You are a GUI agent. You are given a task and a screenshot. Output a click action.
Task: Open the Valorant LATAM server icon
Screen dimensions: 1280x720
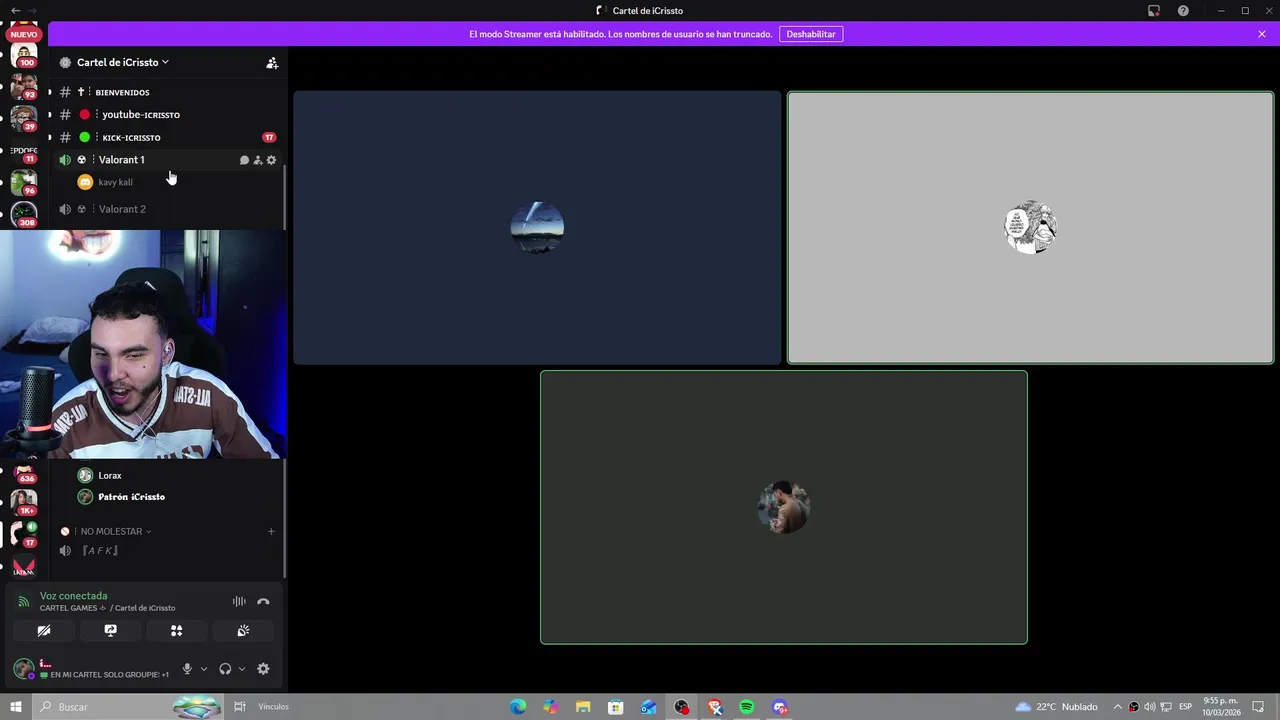pyautogui.click(x=24, y=567)
